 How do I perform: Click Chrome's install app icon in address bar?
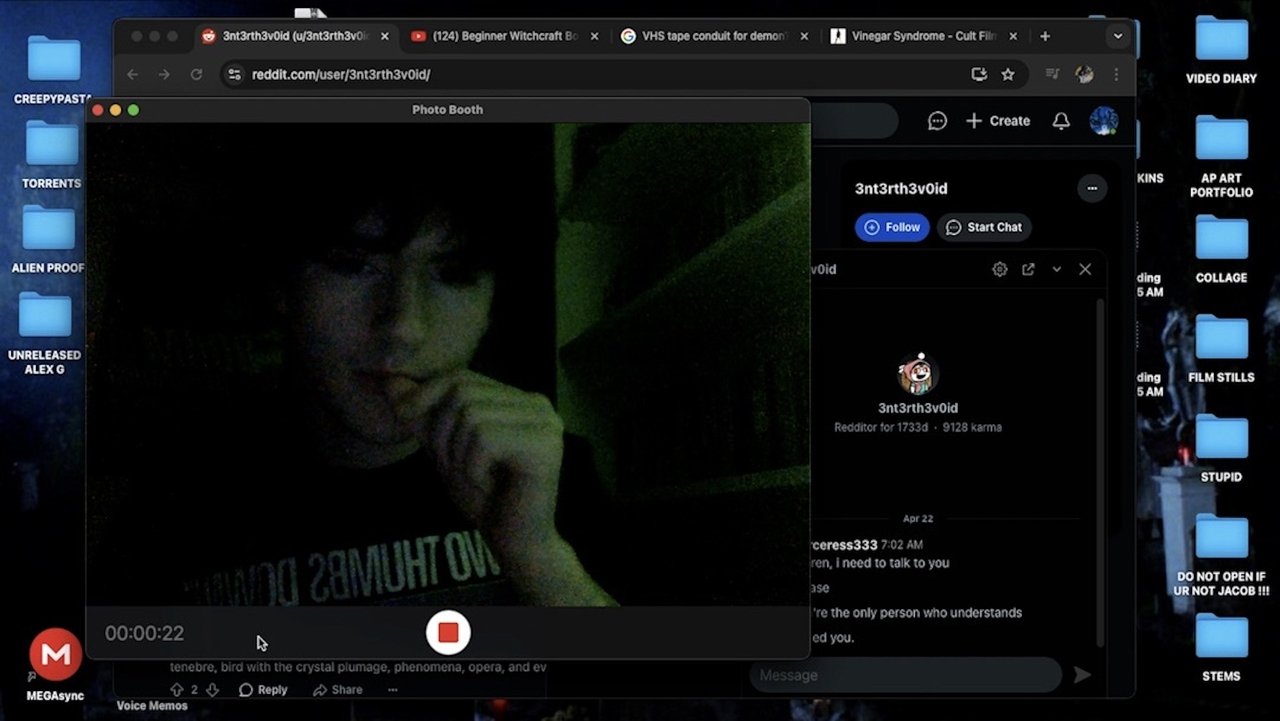979,74
